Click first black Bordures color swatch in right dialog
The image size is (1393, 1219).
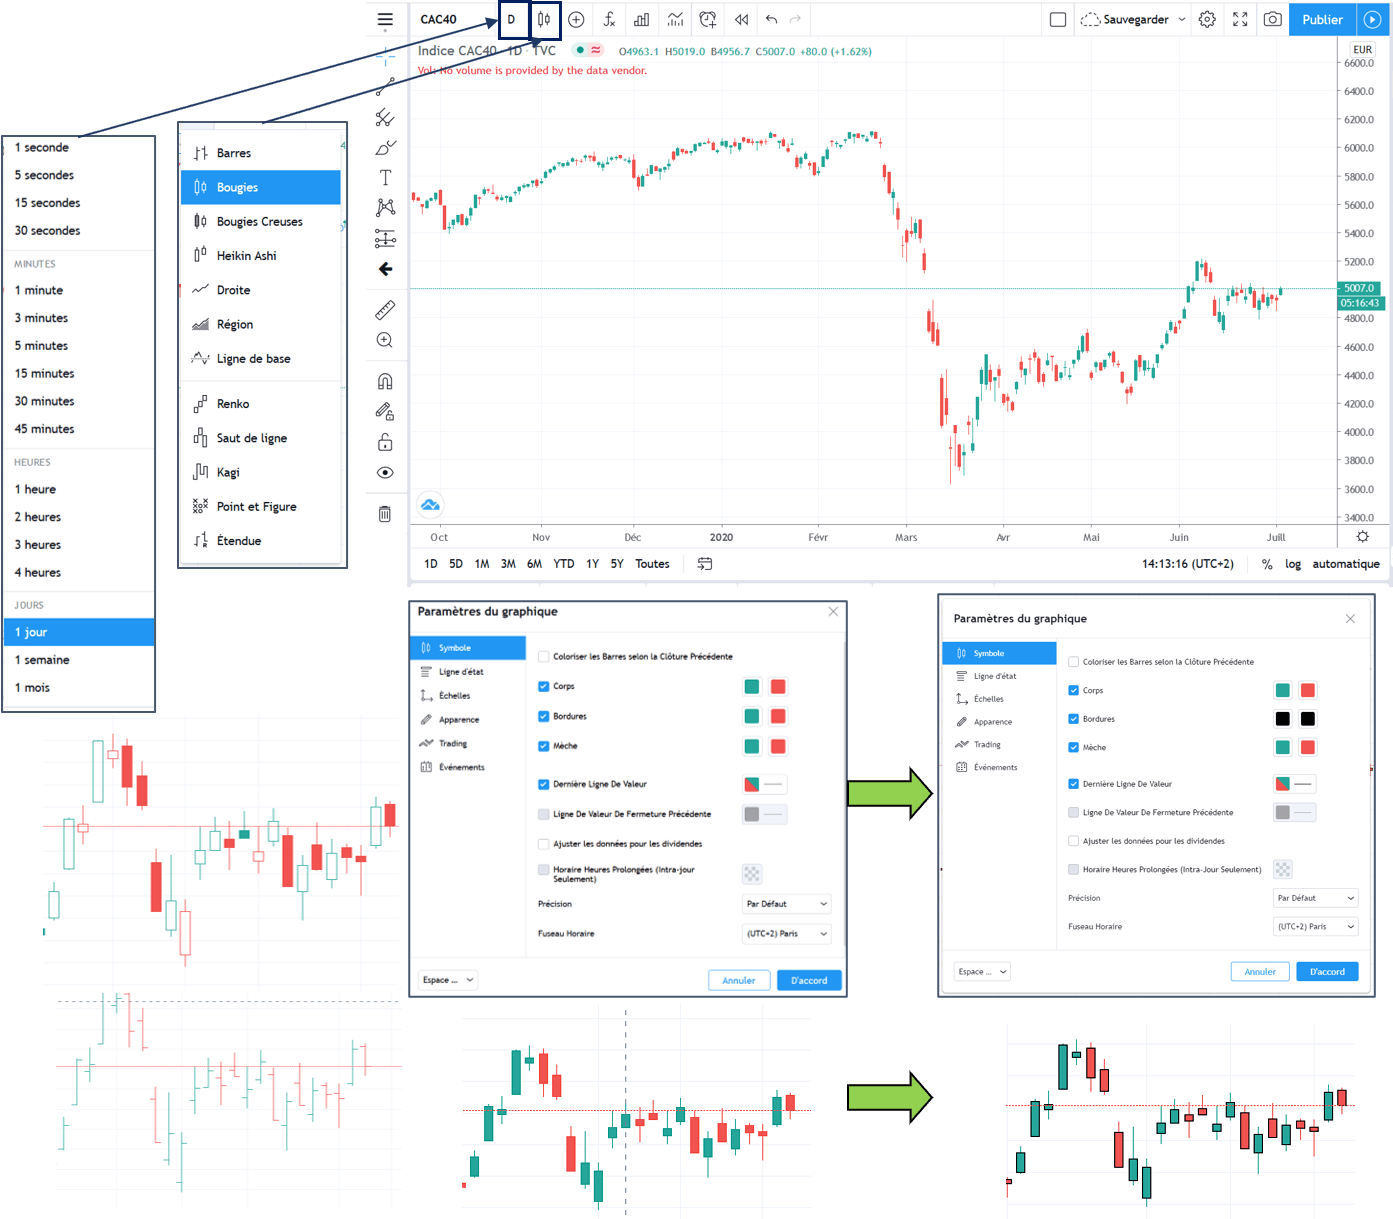pos(1283,719)
